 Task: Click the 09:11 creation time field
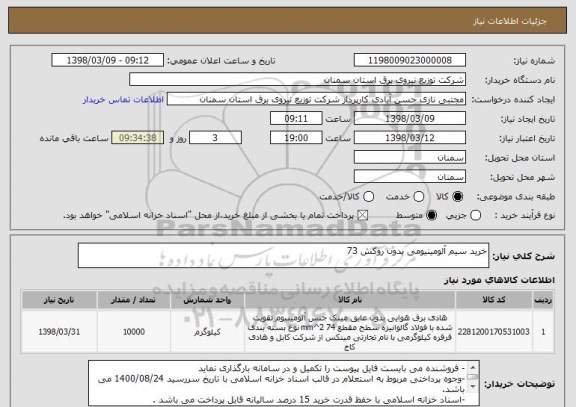point(296,119)
